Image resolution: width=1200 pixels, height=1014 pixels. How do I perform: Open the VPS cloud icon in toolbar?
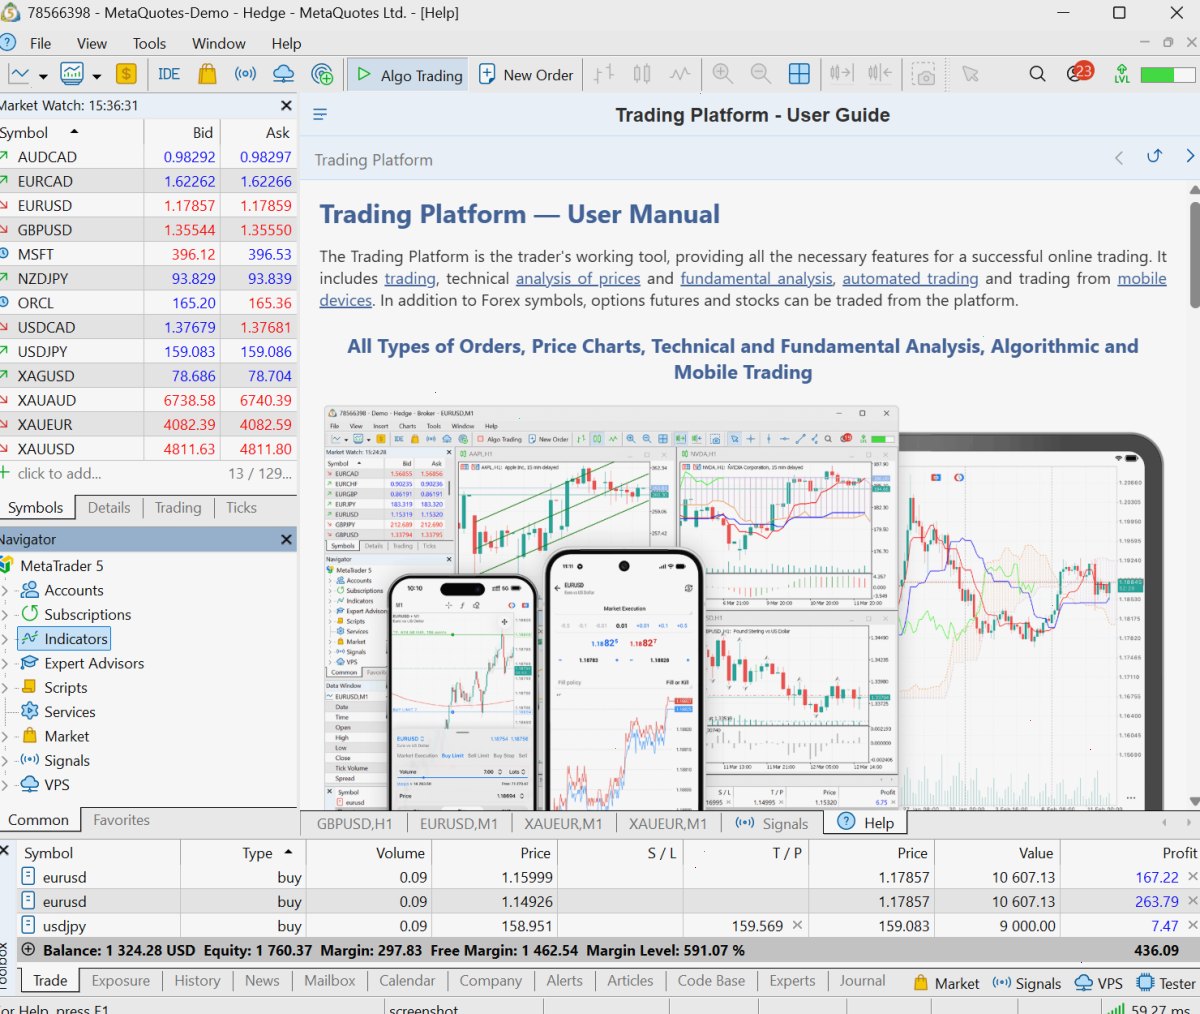[283, 74]
